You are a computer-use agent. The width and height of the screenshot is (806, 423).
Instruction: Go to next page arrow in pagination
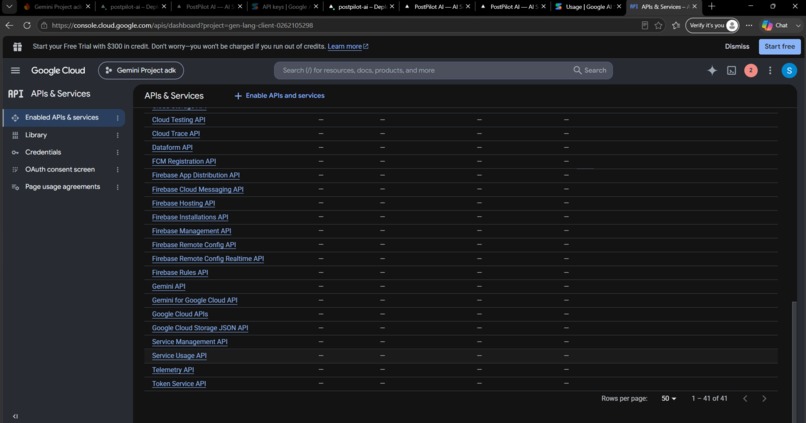click(x=764, y=398)
